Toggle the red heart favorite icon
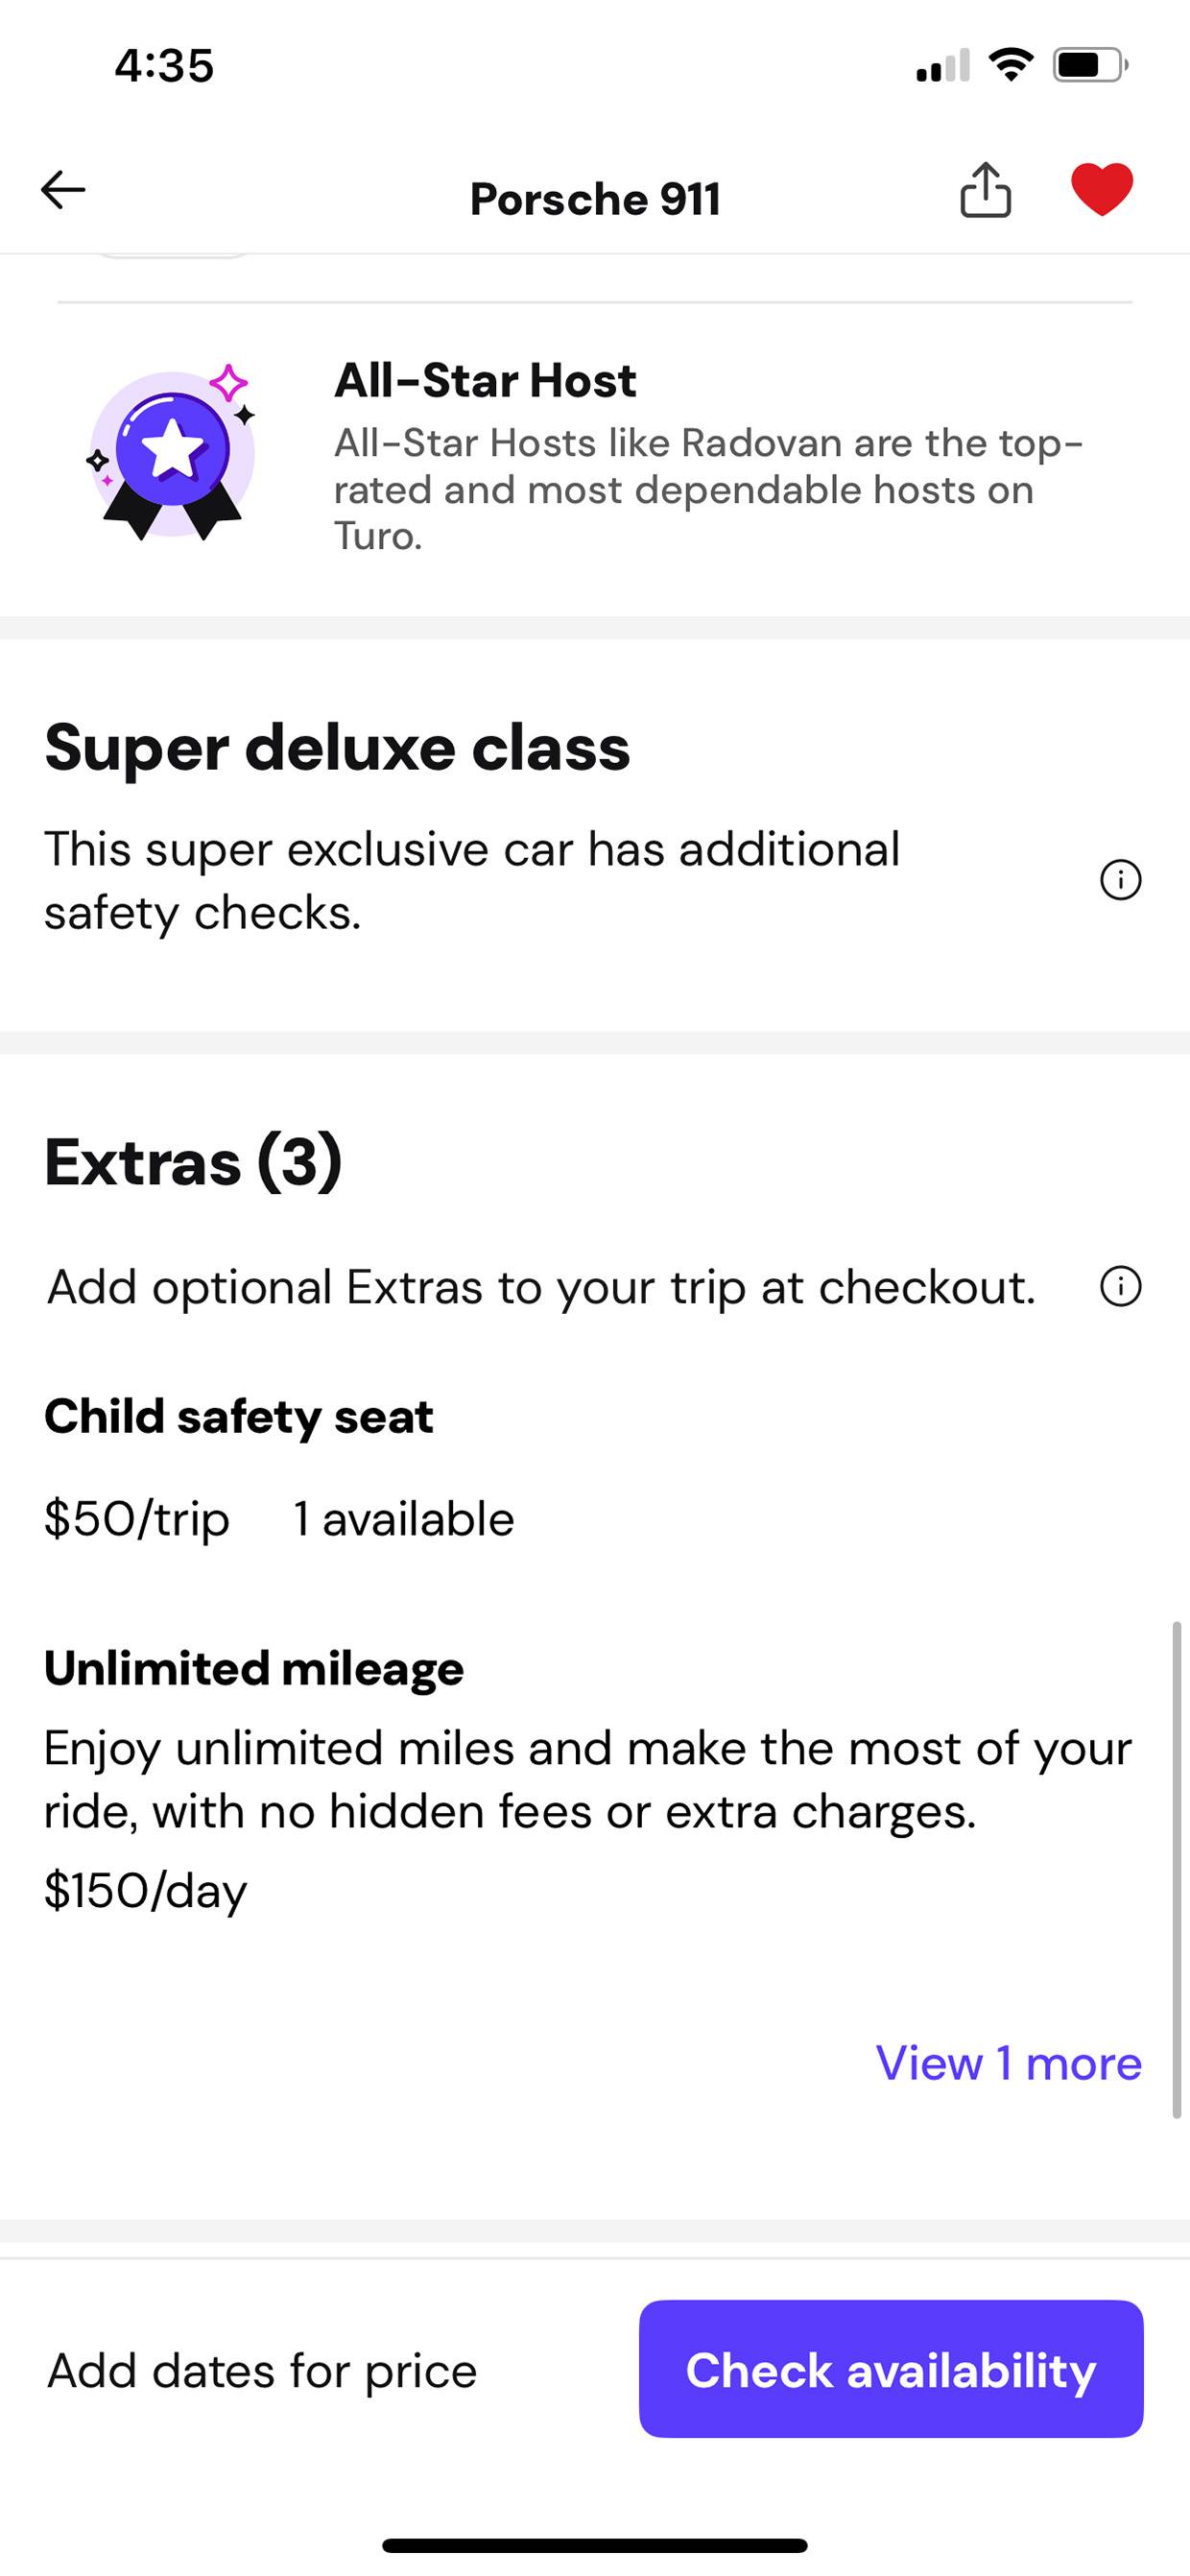1190x2576 pixels. (1102, 189)
